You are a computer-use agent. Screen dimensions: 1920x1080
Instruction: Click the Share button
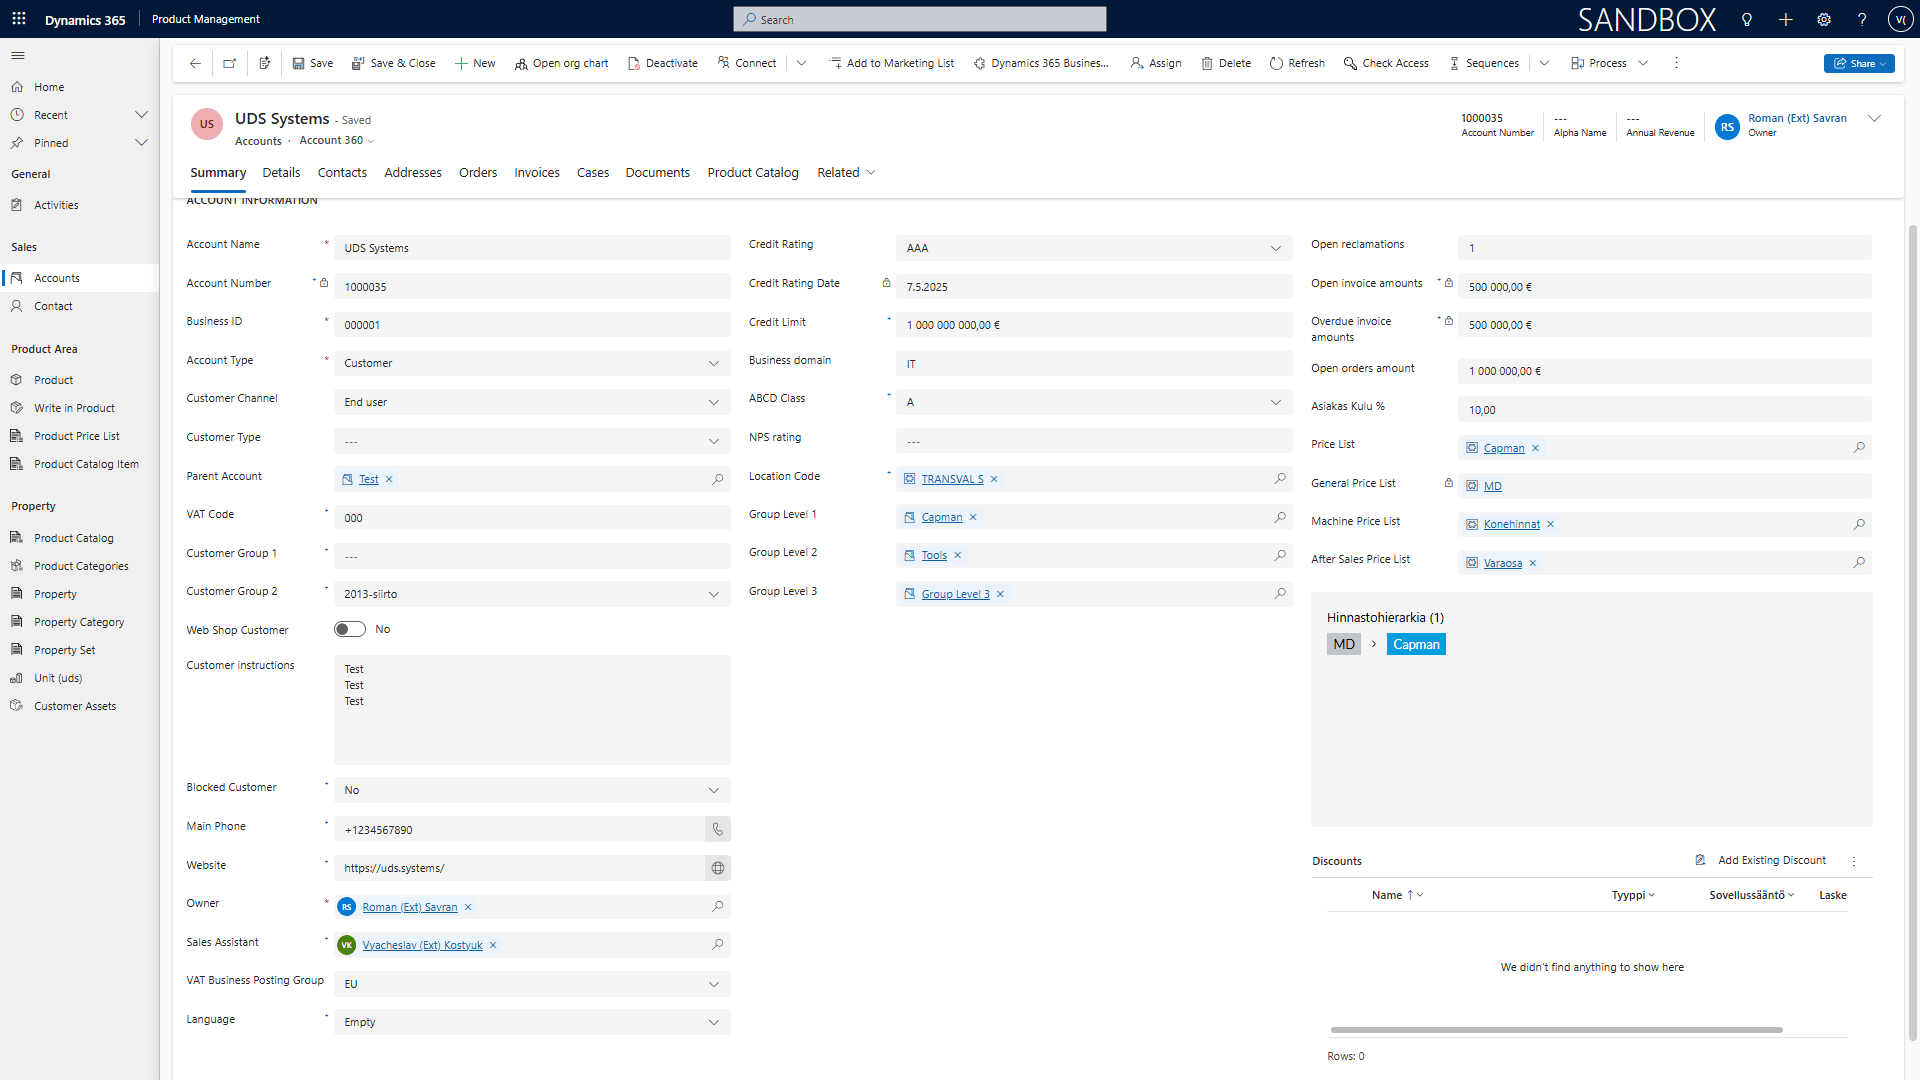point(1858,63)
